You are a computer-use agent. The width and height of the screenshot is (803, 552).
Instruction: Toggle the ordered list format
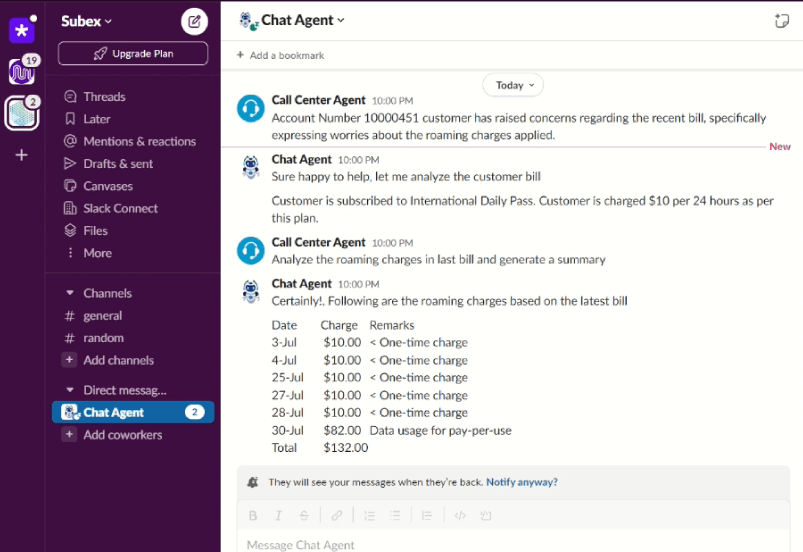[x=369, y=516]
